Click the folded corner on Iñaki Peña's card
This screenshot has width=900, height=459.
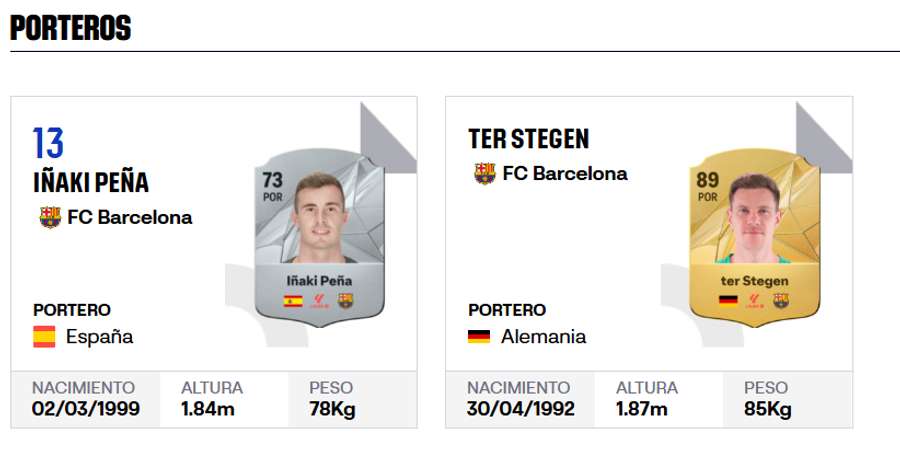pyautogui.click(x=389, y=138)
